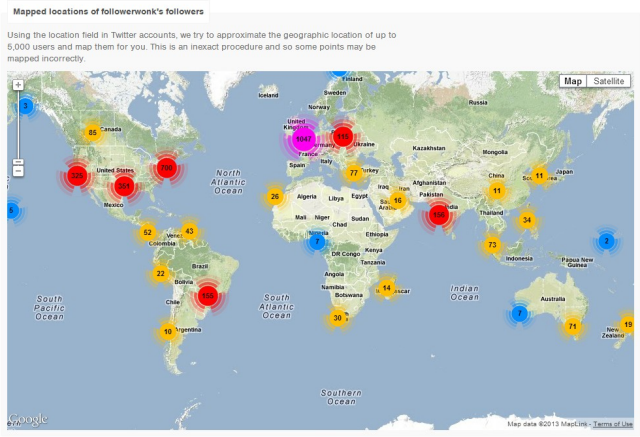The height and width of the screenshot is (437, 640).
Task: Switch to Map view
Action: [x=573, y=81]
